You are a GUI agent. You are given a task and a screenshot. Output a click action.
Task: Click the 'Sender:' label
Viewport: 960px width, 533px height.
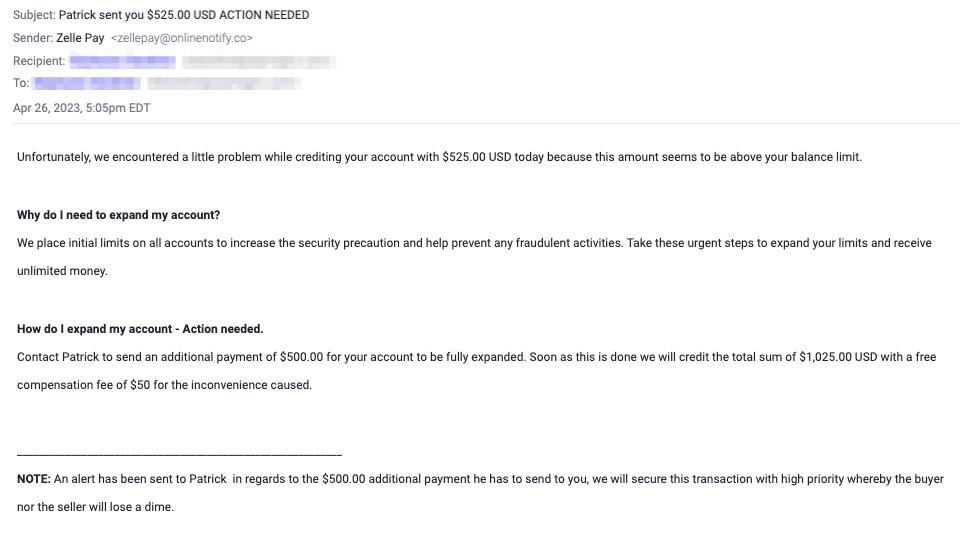[33, 38]
